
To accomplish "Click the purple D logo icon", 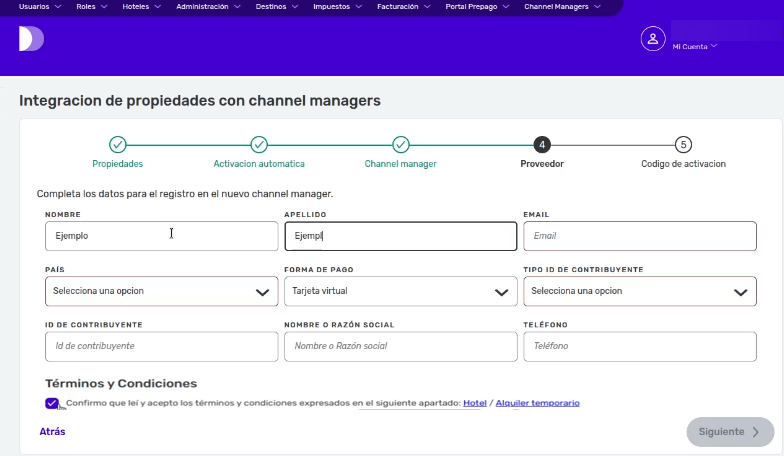I will pyautogui.click(x=30, y=39).
